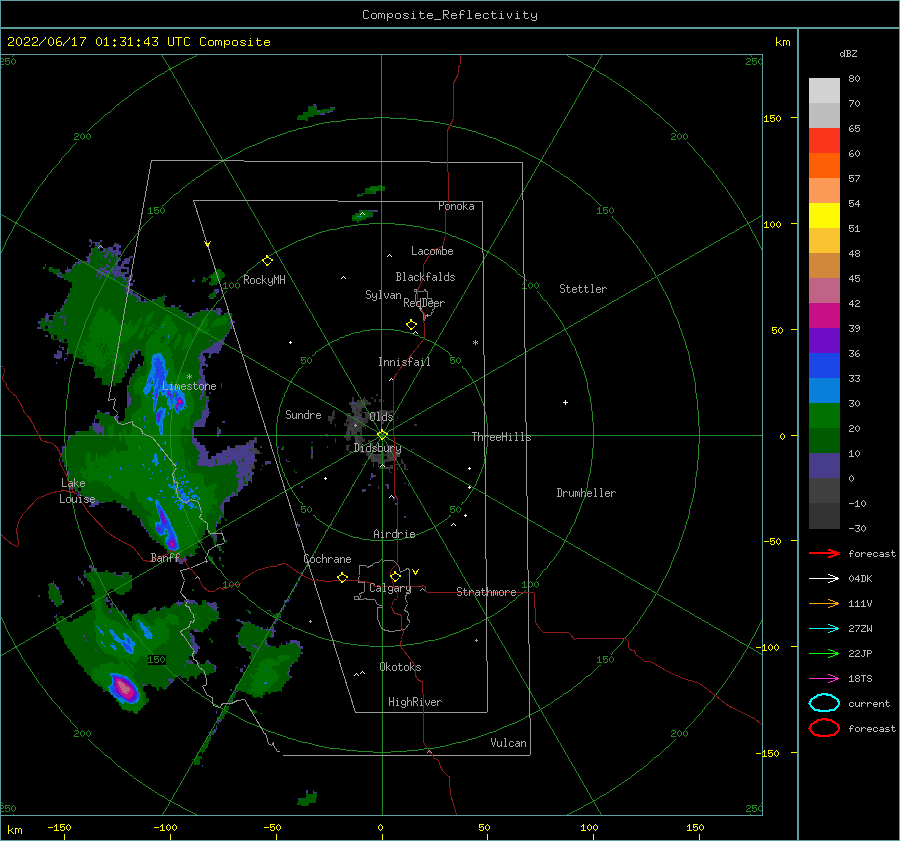900x841 pixels.
Task: Click the cyan 'current' ellipse symbol
Action: click(x=824, y=703)
